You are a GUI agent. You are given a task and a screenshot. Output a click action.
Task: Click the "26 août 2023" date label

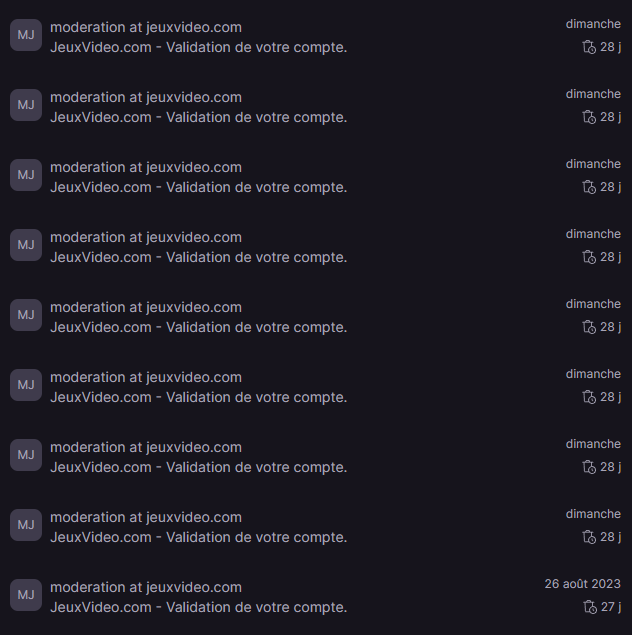(582, 584)
